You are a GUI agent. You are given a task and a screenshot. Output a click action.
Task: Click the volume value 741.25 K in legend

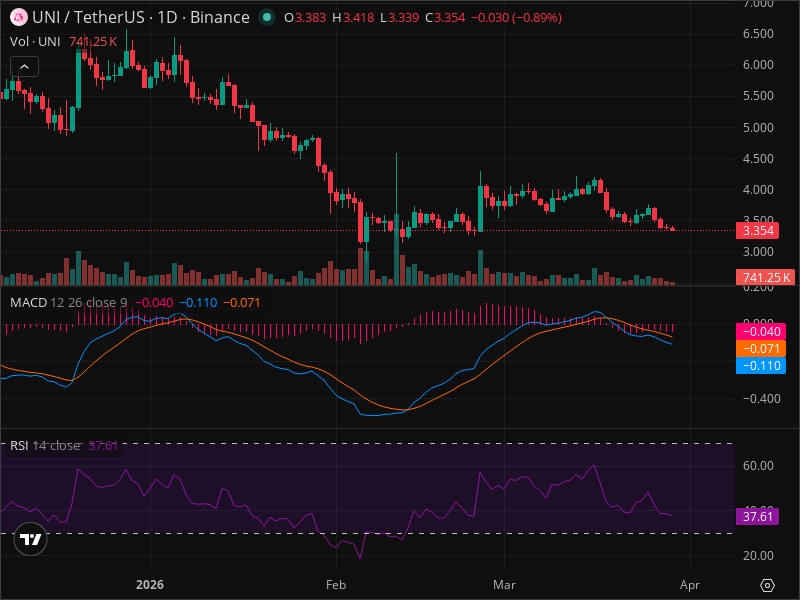pyautogui.click(x=93, y=42)
